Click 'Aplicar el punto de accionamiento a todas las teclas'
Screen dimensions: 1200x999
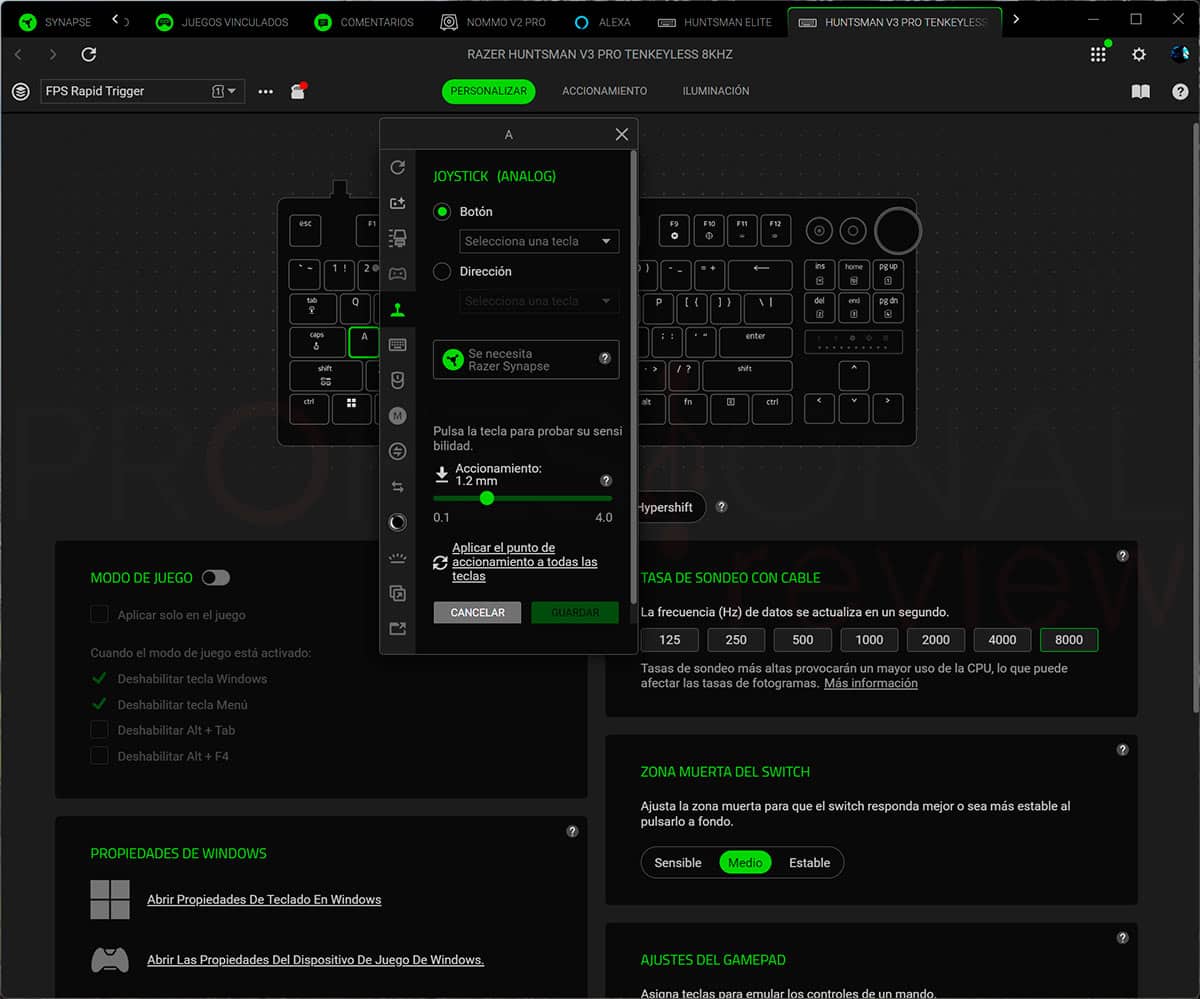click(x=525, y=562)
